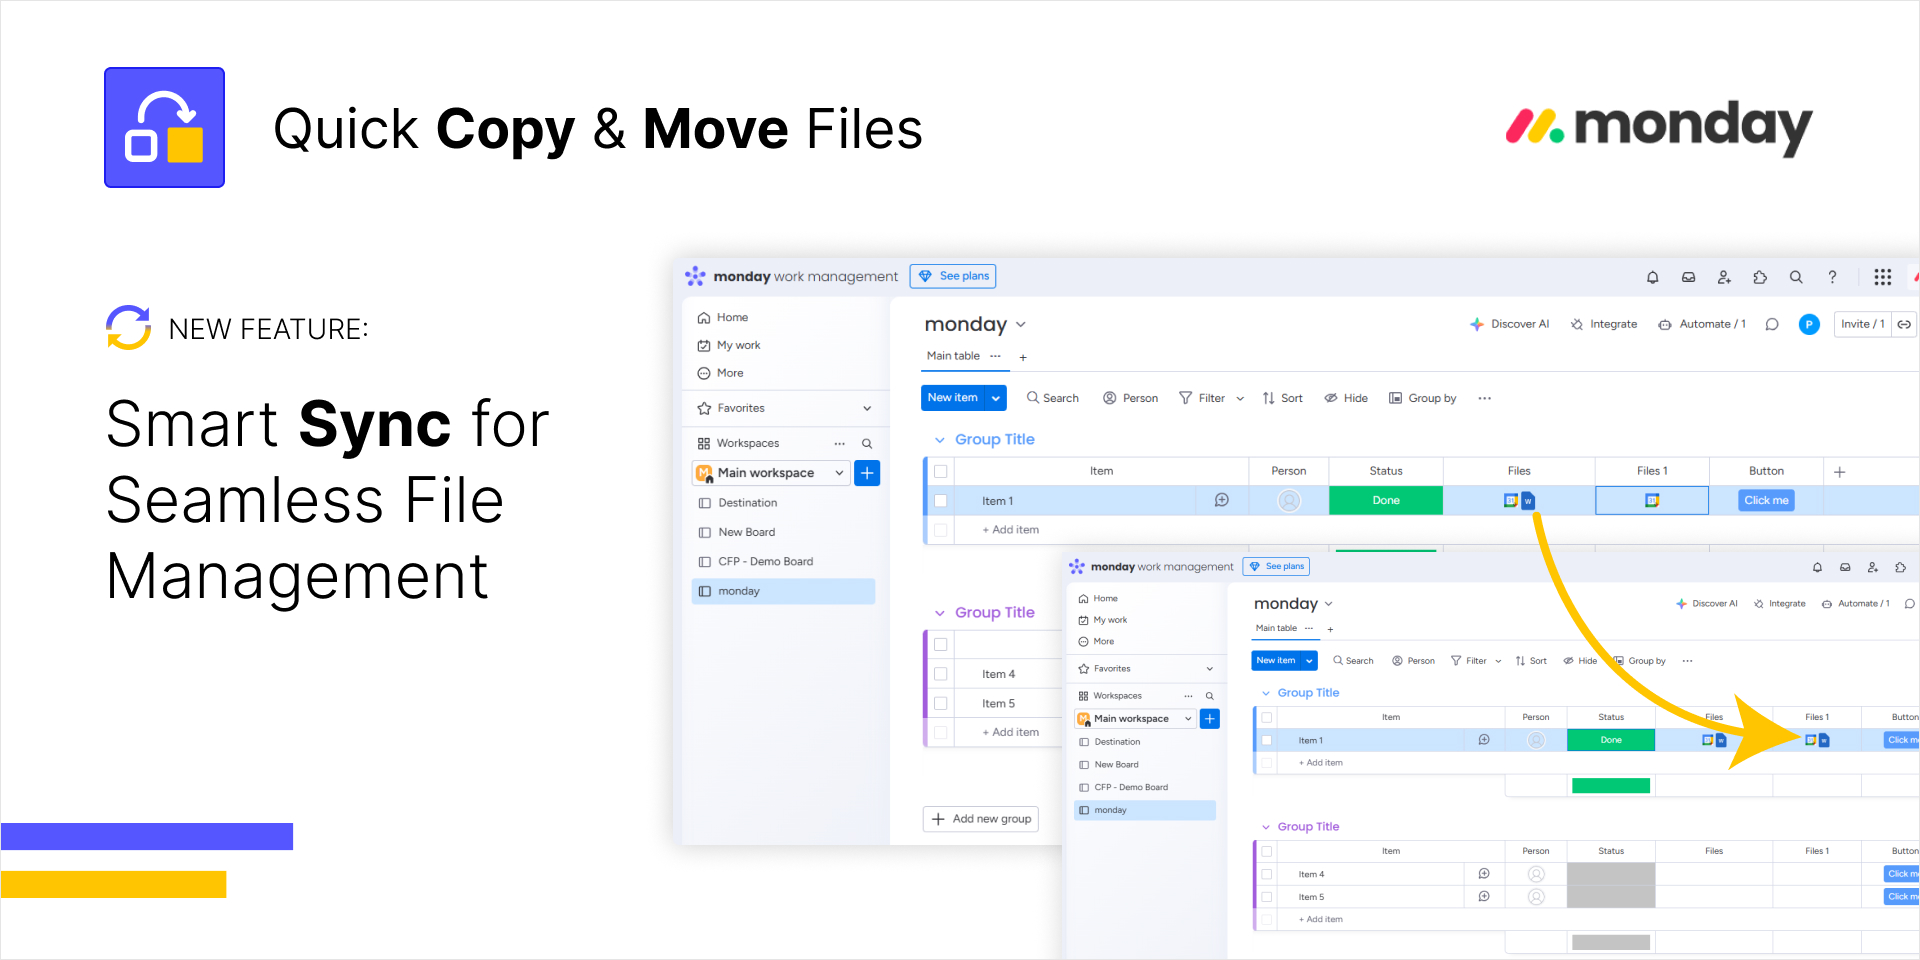Viewport: 1920px width, 960px height.
Task: Check Item 5 checkbox in front window
Action: [1267, 897]
